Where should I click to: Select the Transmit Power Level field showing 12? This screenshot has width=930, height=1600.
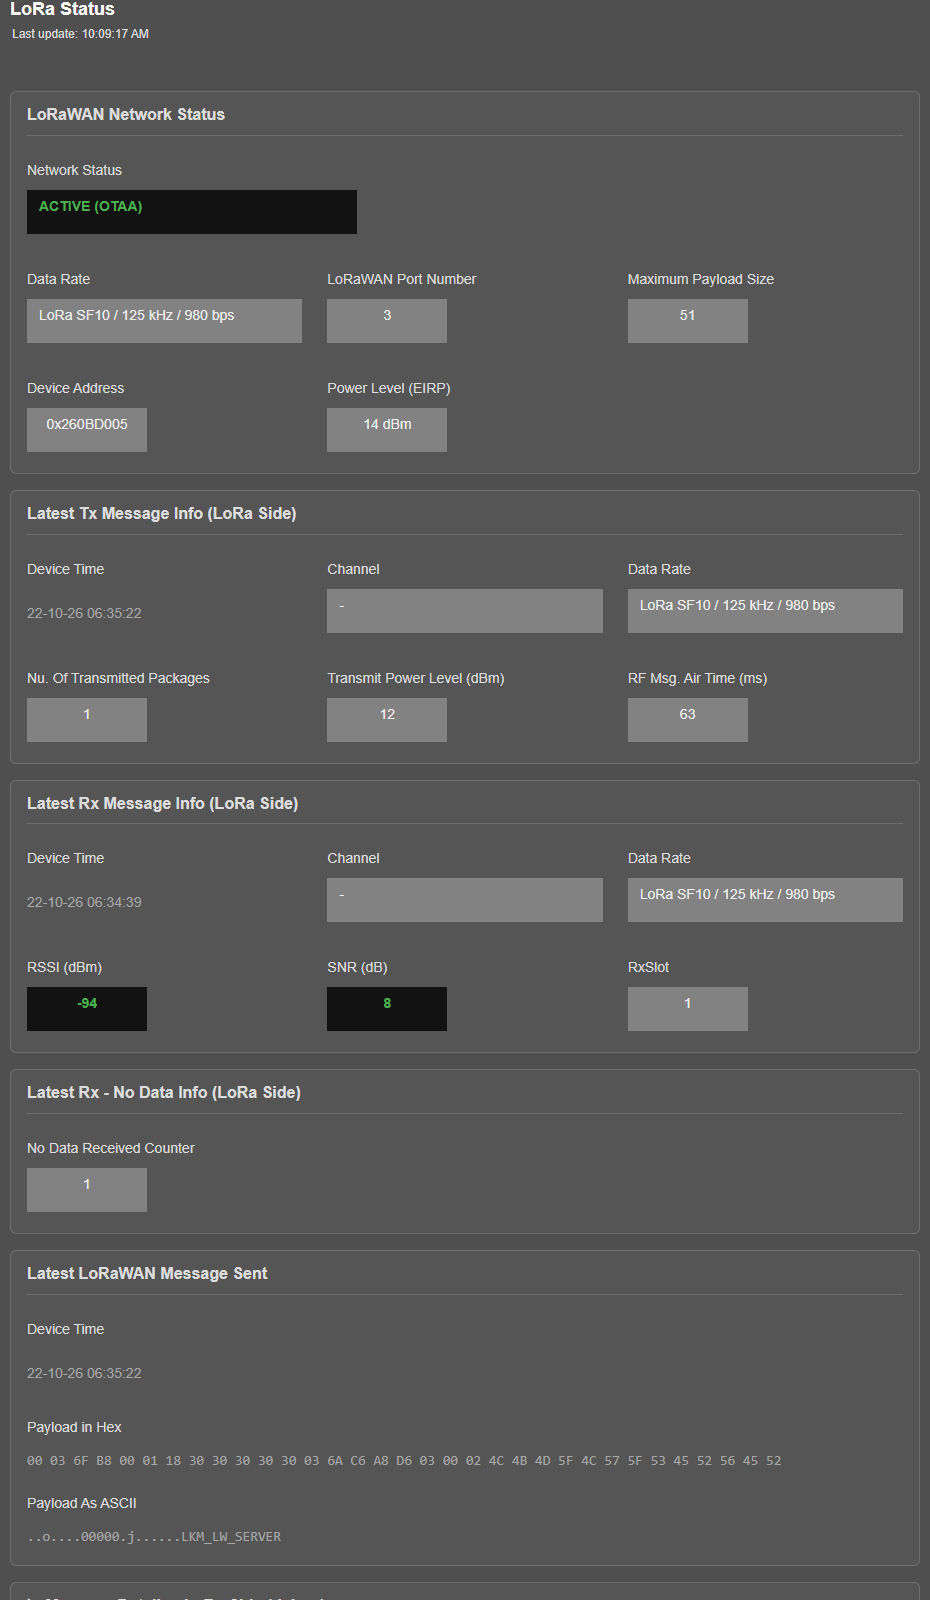coord(387,720)
